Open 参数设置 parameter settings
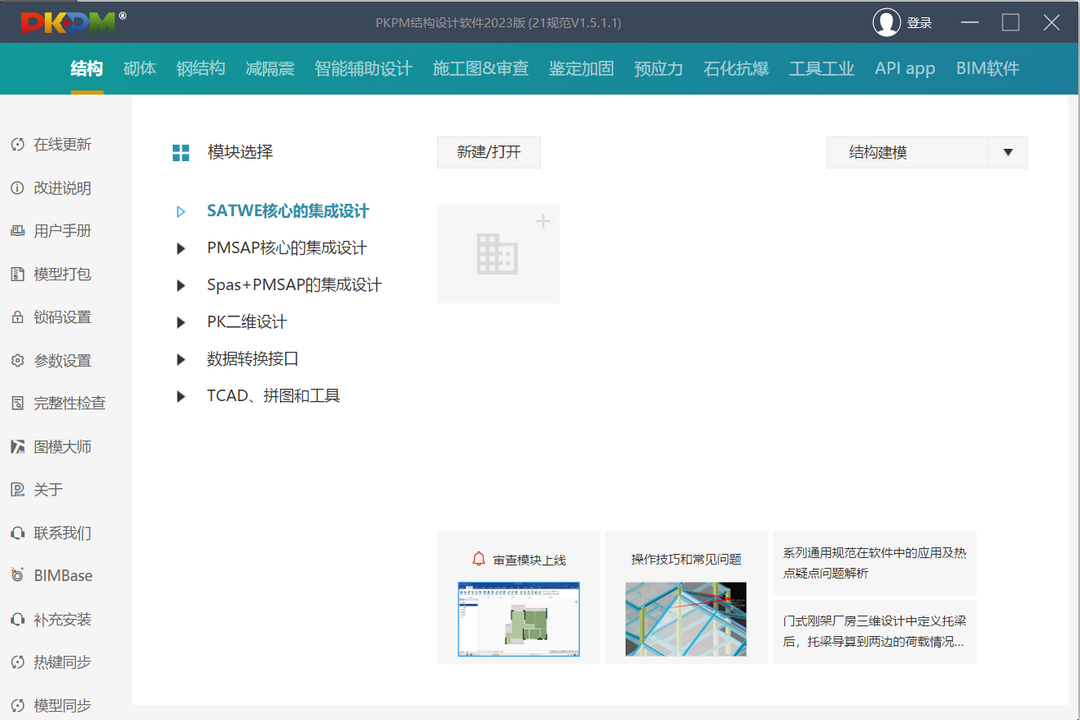 coord(60,360)
